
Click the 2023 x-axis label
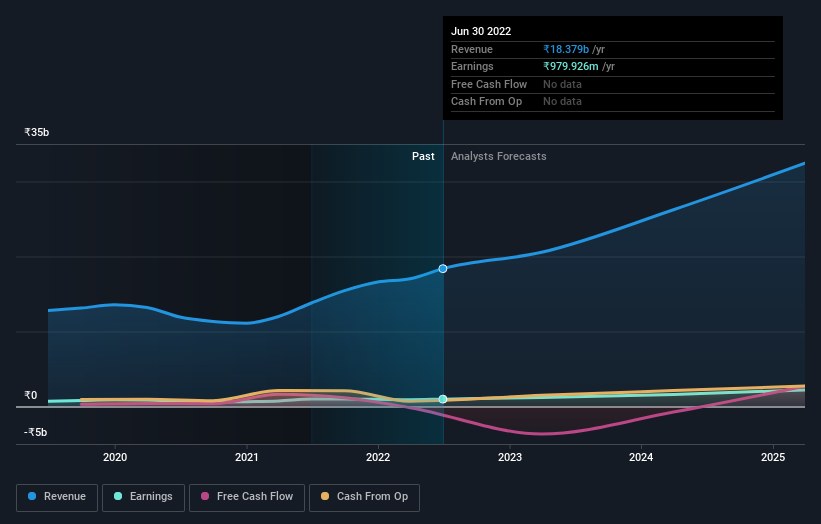[x=510, y=457]
